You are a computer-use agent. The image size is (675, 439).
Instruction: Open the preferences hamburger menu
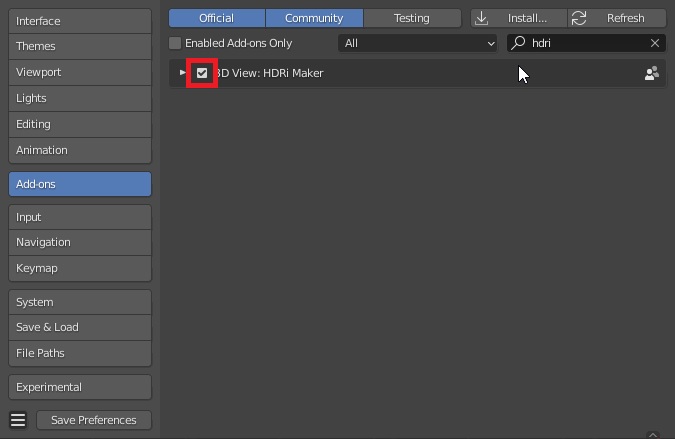18,420
